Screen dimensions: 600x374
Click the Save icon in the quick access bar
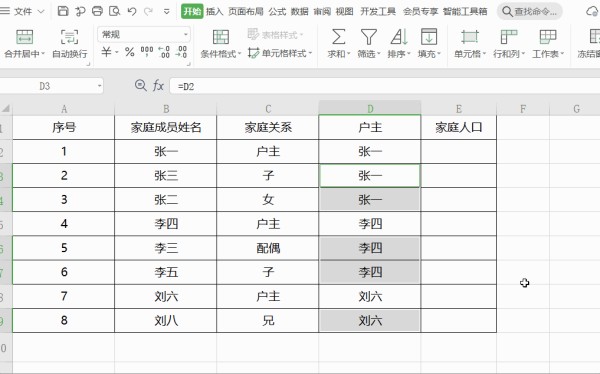63,11
